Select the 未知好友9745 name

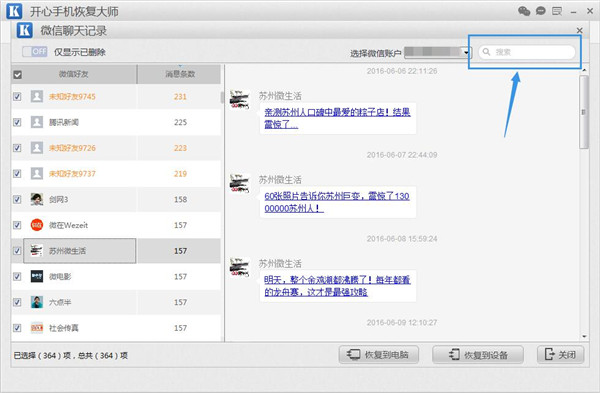(72, 96)
